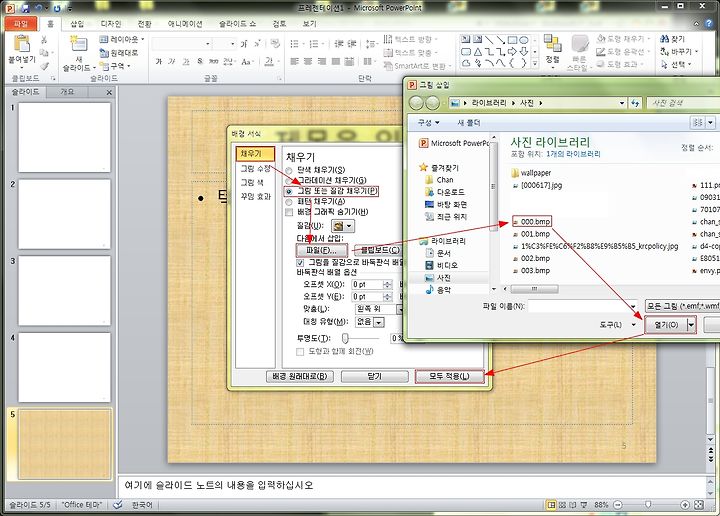Click the Clear Formatting eraser icon
The height and width of the screenshot is (516, 720).
point(275,44)
